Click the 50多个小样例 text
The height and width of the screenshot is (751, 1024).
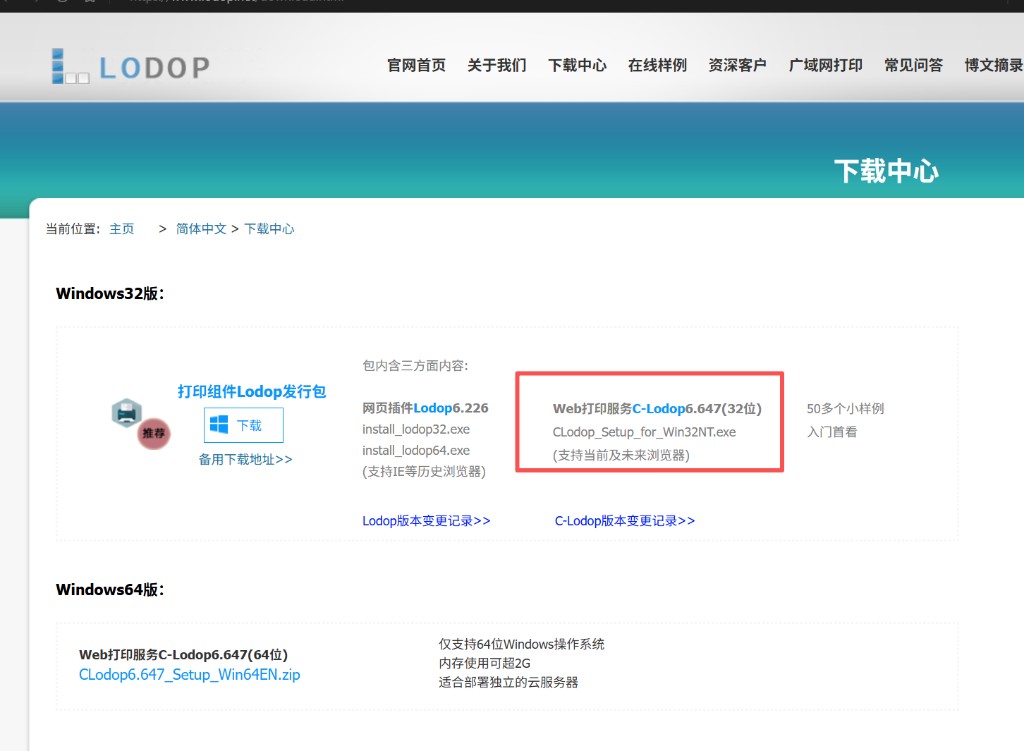pyautogui.click(x=845, y=408)
